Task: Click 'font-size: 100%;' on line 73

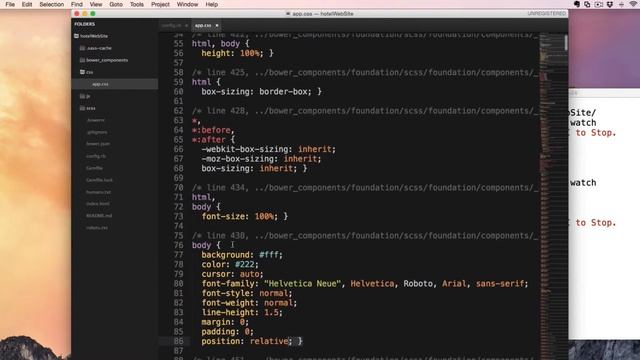Action: coord(240,216)
